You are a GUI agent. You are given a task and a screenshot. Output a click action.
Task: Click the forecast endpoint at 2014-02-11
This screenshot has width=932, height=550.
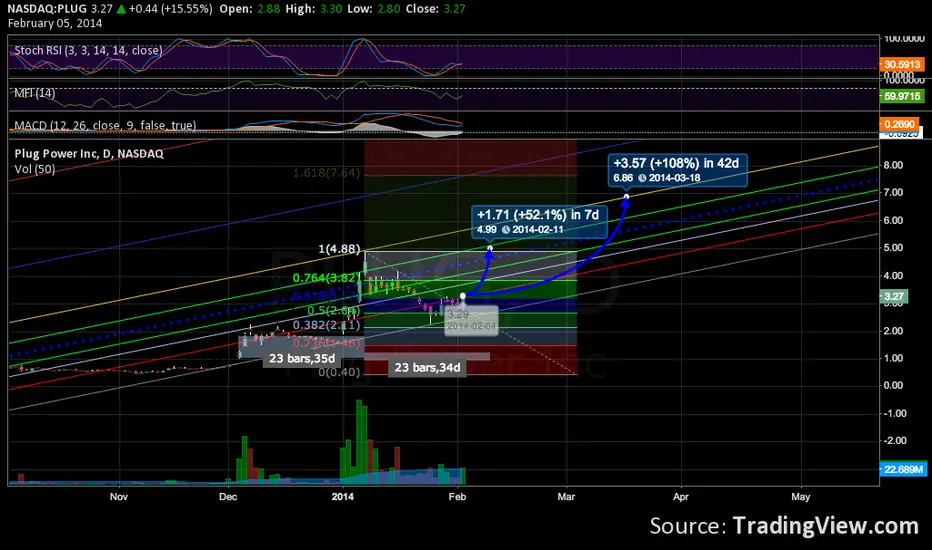tap(489, 248)
